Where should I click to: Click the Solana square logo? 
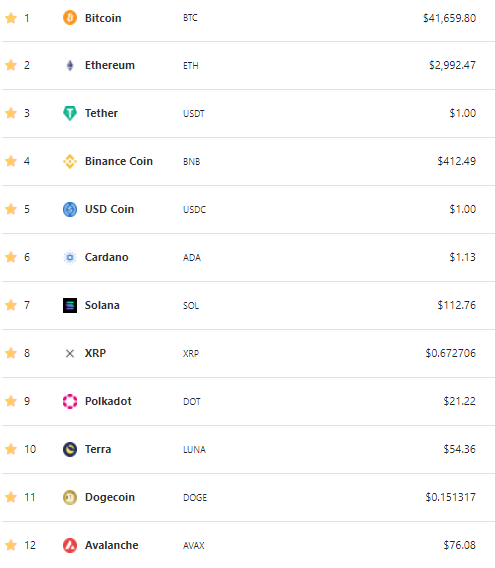tap(70, 305)
